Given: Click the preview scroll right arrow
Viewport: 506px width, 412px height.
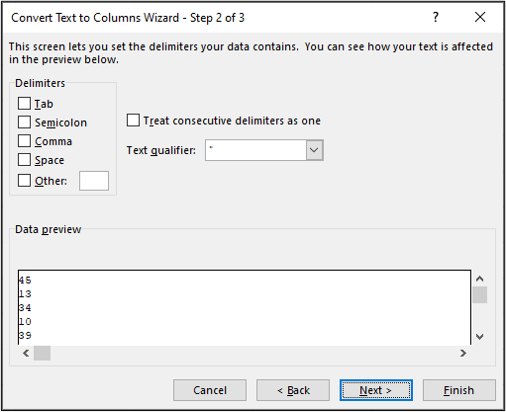Looking at the screenshot, I should tap(463, 353).
